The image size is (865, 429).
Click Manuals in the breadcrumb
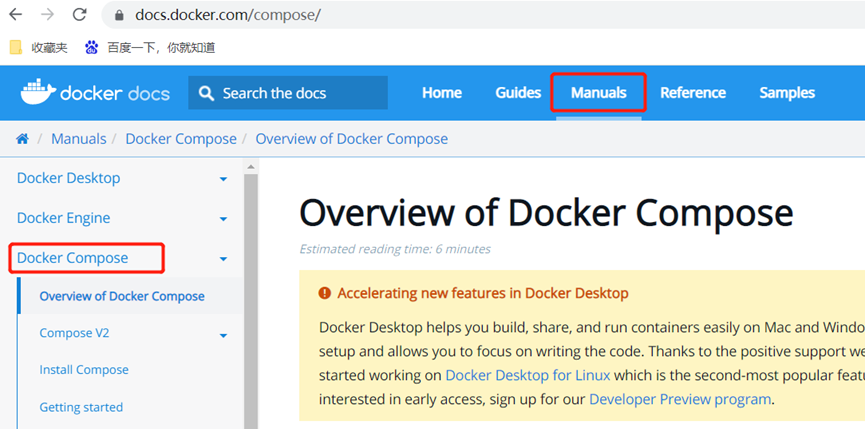point(79,139)
